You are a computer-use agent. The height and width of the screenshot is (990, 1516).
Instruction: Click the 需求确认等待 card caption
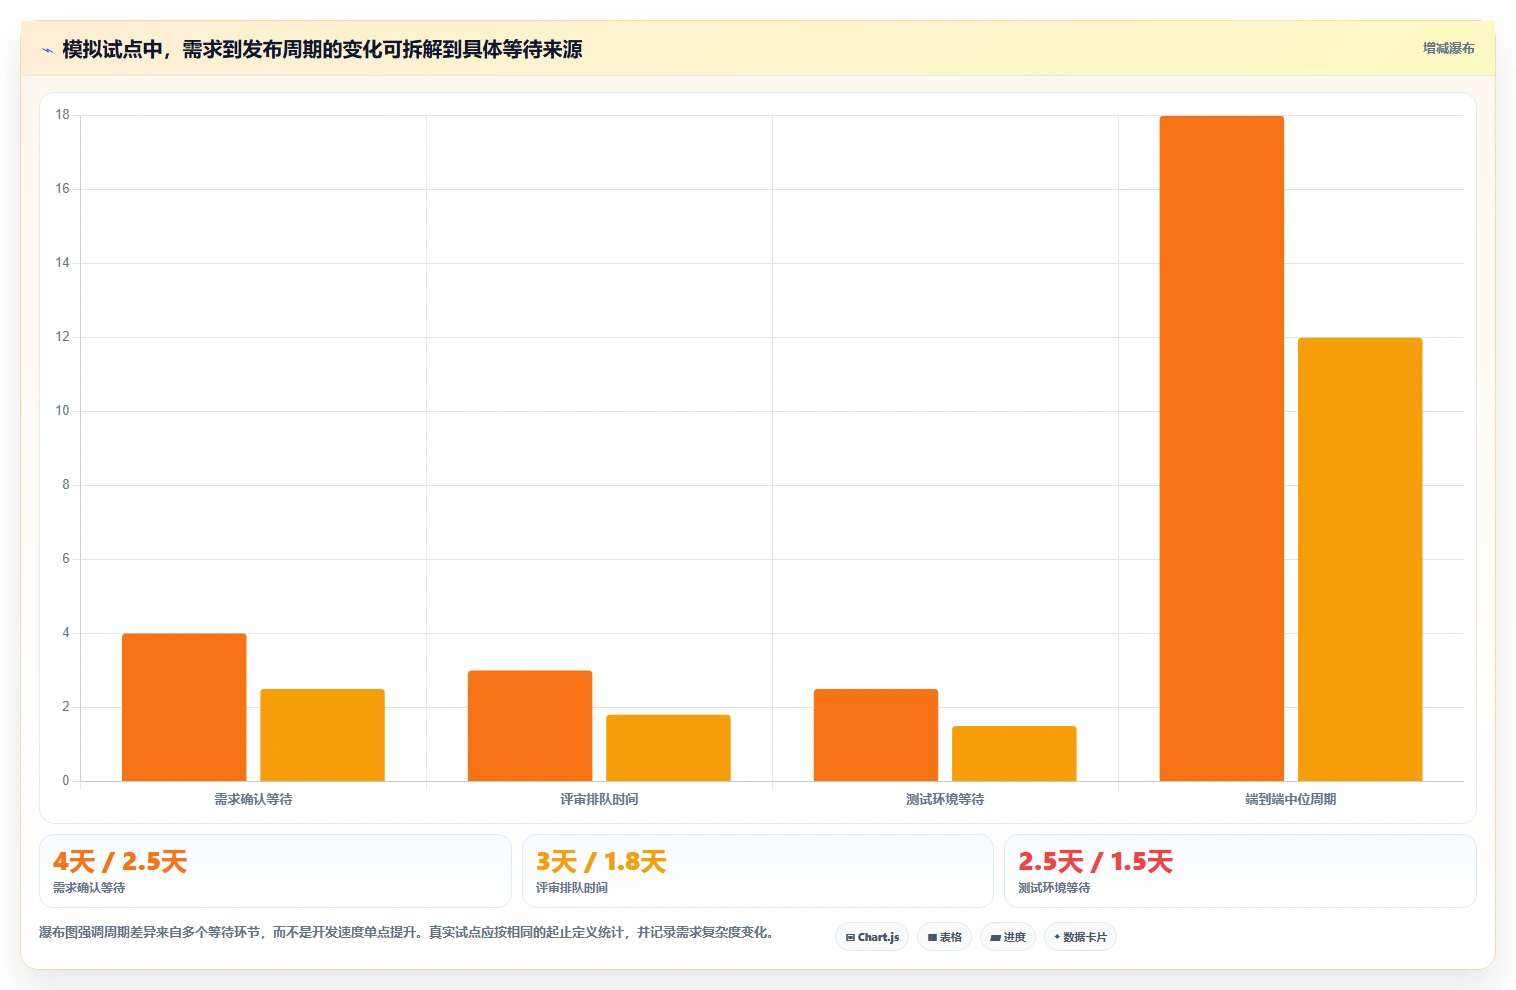pos(89,888)
